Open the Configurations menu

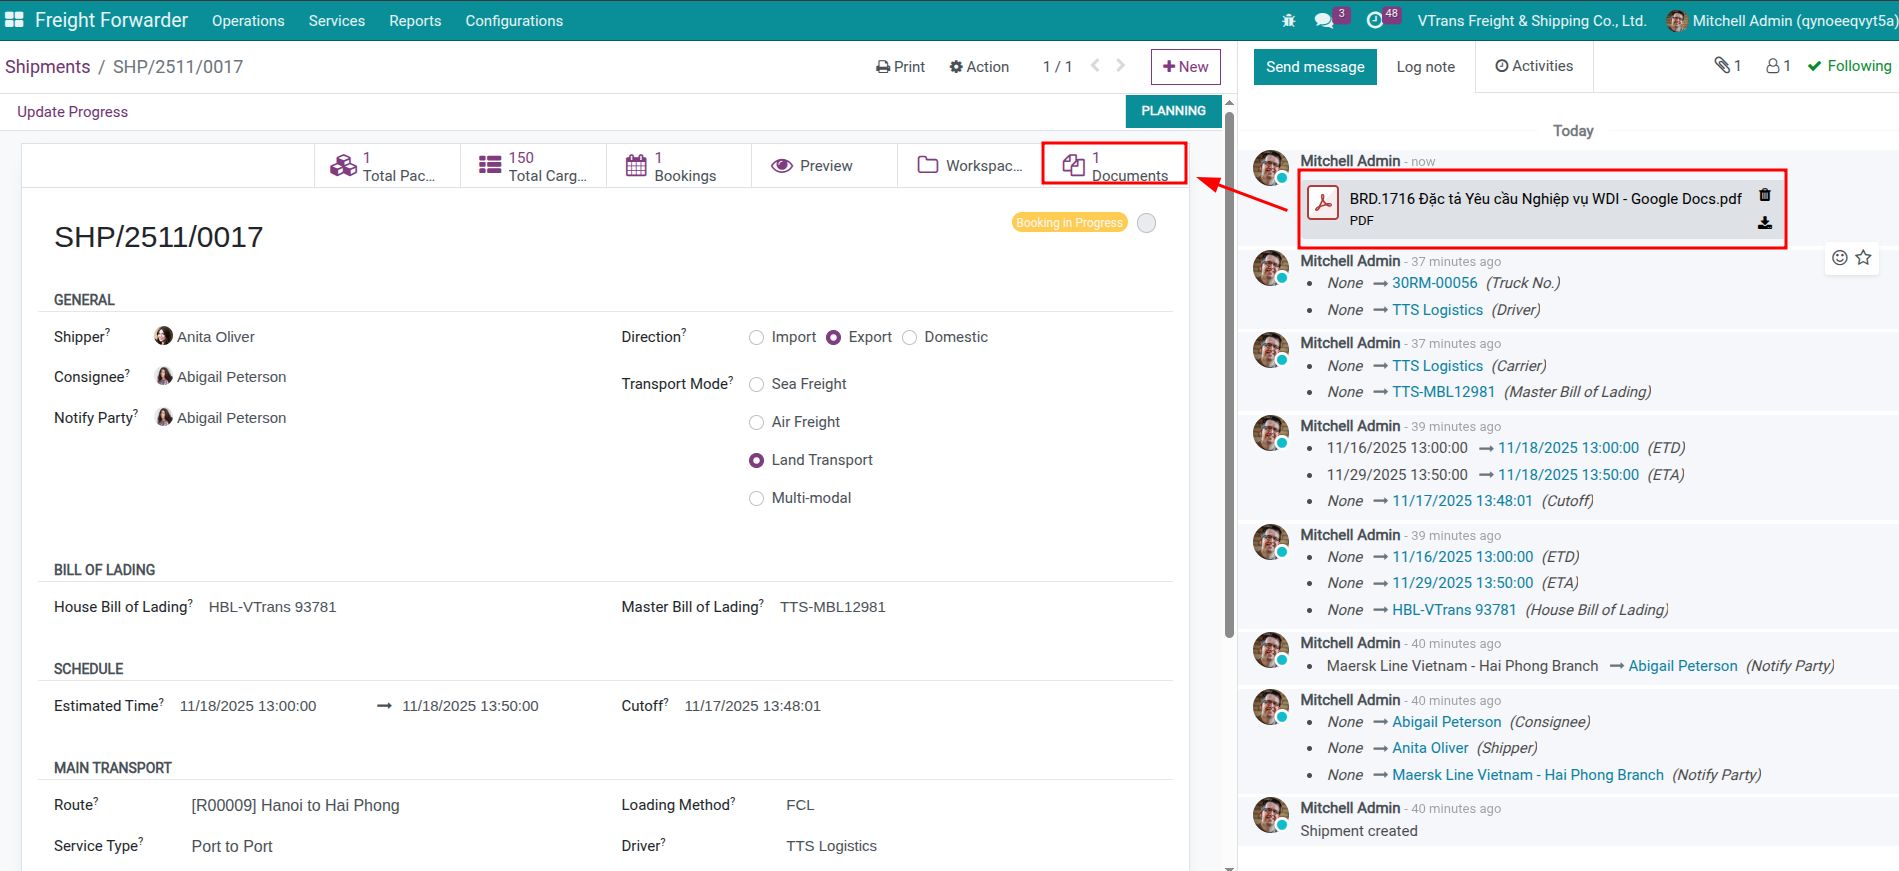[x=514, y=21]
